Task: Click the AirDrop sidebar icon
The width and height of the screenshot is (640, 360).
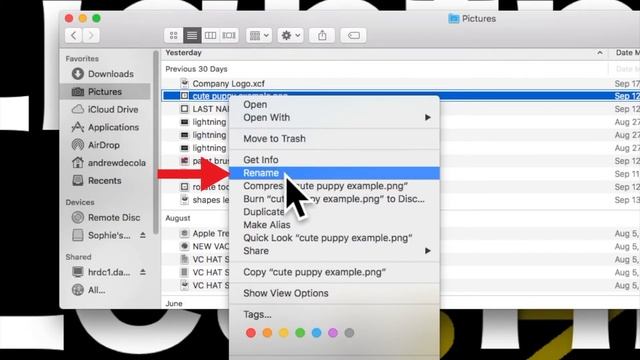Action: tap(78, 145)
